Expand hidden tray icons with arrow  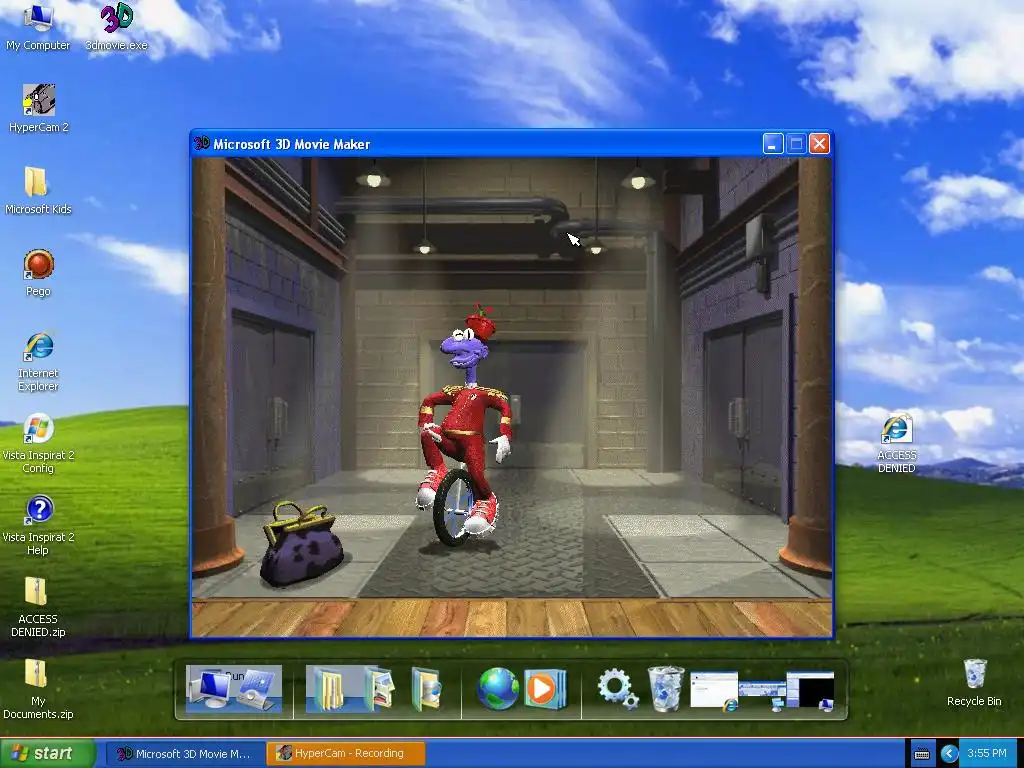(x=949, y=754)
